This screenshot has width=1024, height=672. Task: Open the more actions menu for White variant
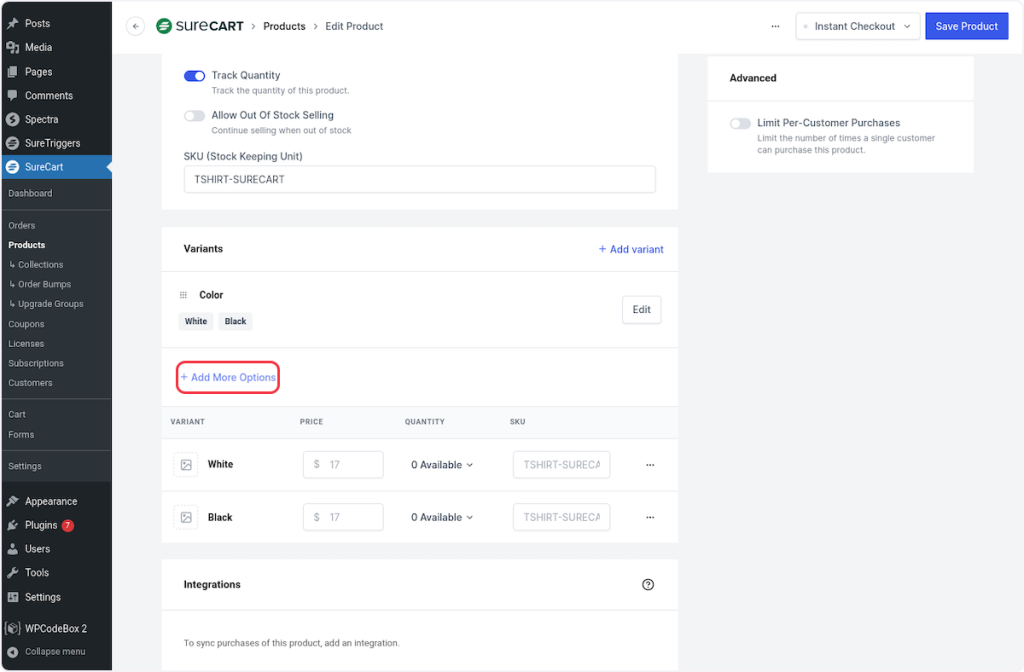pyautogui.click(x=650, y=465)
